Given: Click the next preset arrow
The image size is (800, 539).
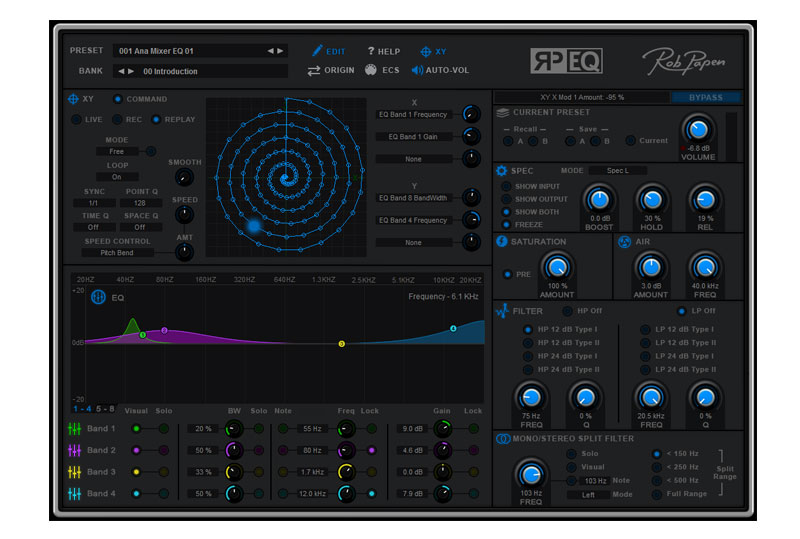Looking at the screenshot, I should click(281, 51).
